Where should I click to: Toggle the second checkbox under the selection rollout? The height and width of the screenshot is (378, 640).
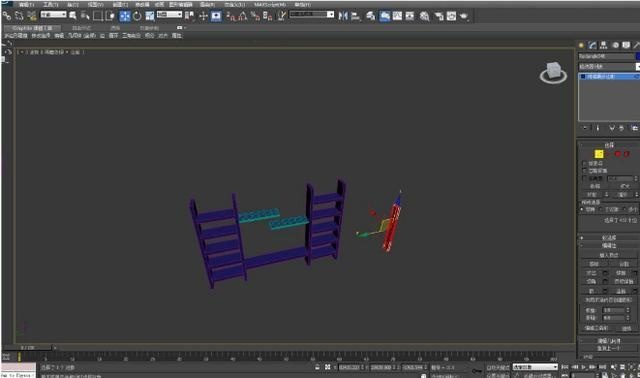pyautogui.click(x=584, y=171)
